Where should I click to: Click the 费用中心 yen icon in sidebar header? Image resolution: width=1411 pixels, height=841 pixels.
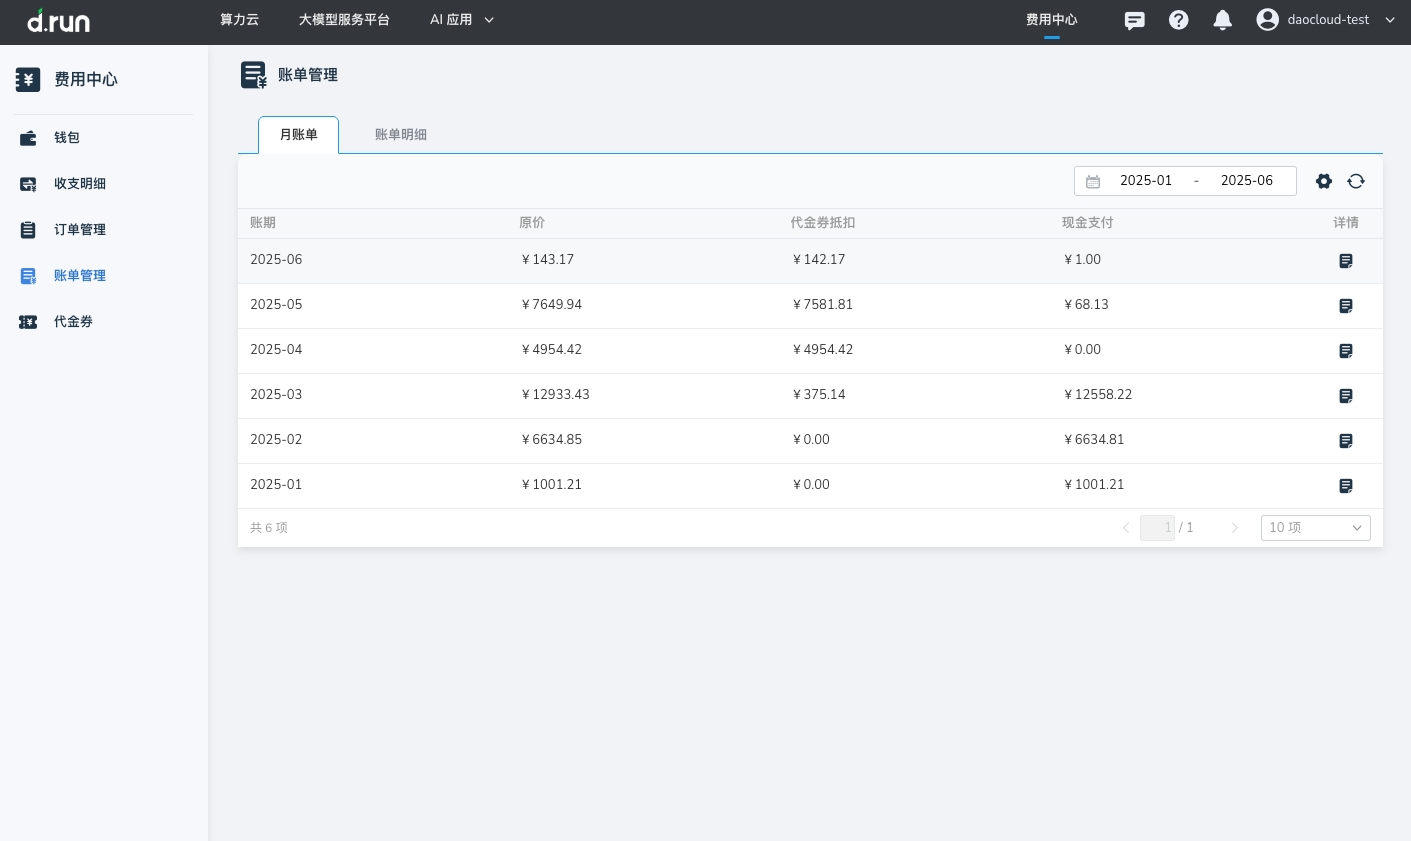(28, 80)
